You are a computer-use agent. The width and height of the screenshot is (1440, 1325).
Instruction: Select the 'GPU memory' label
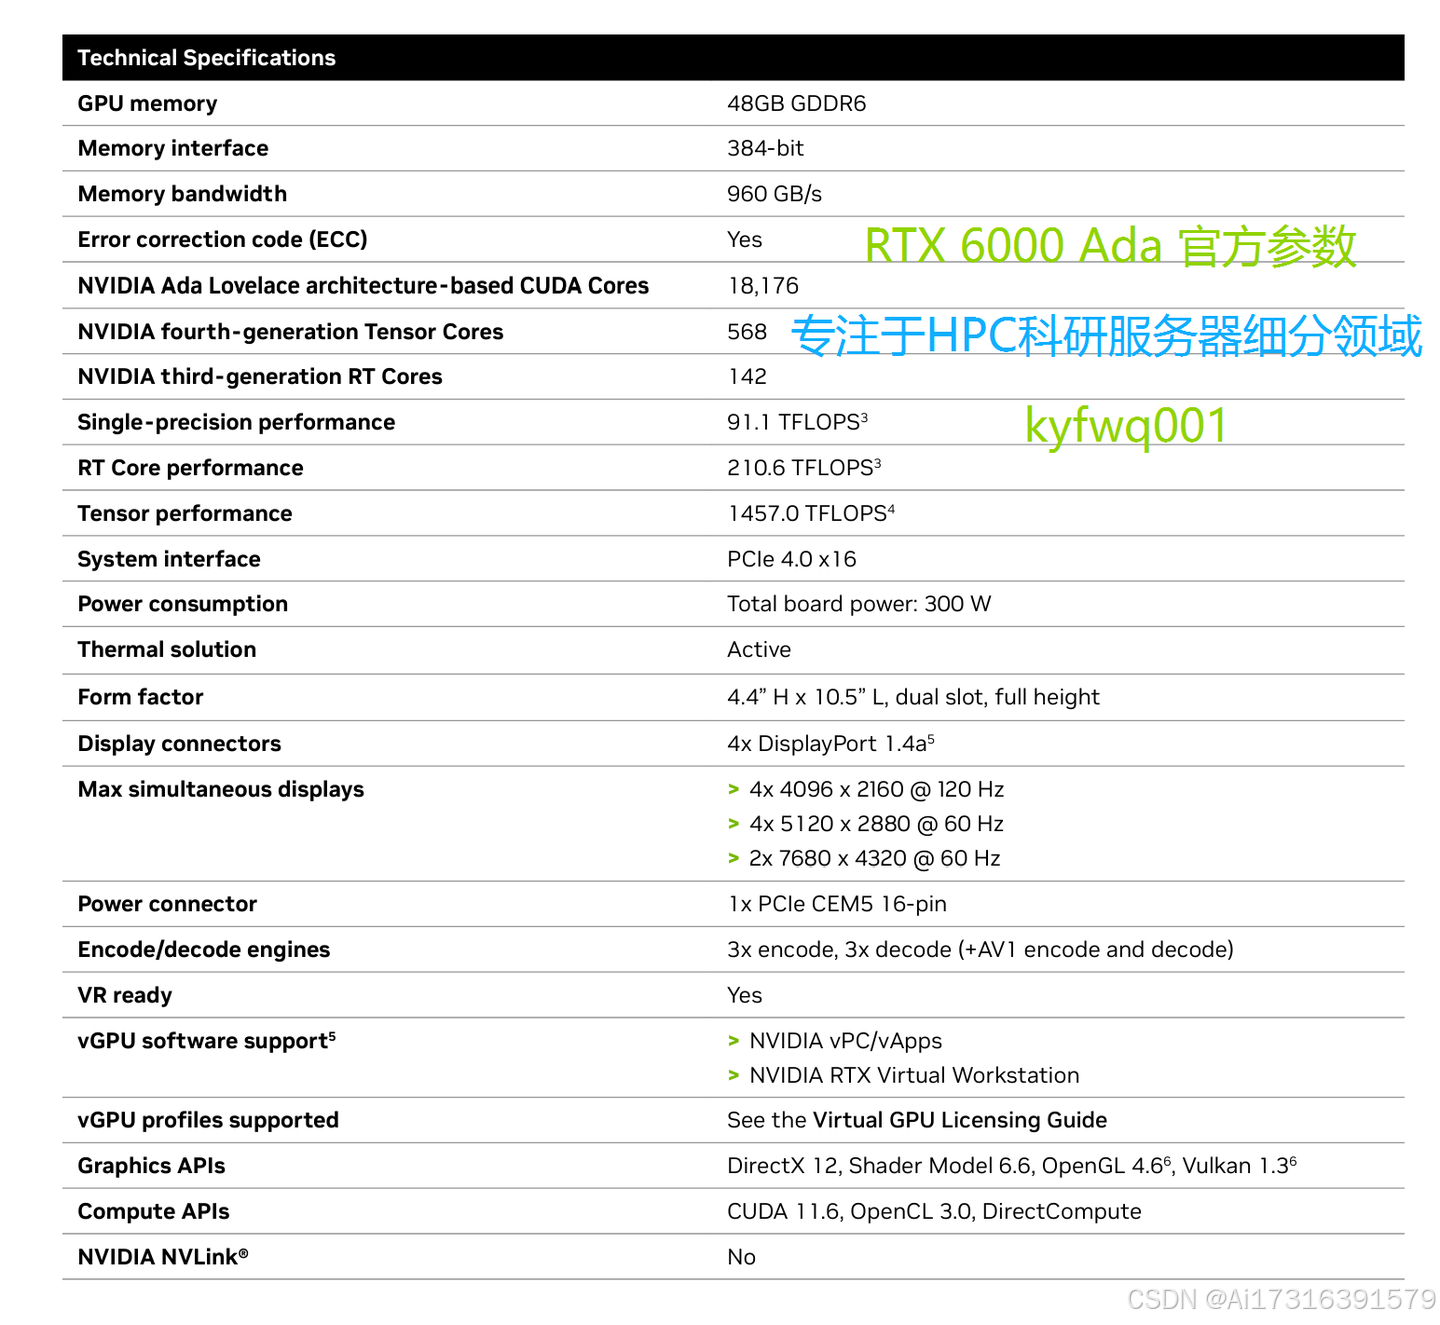(x=147, y=104)
